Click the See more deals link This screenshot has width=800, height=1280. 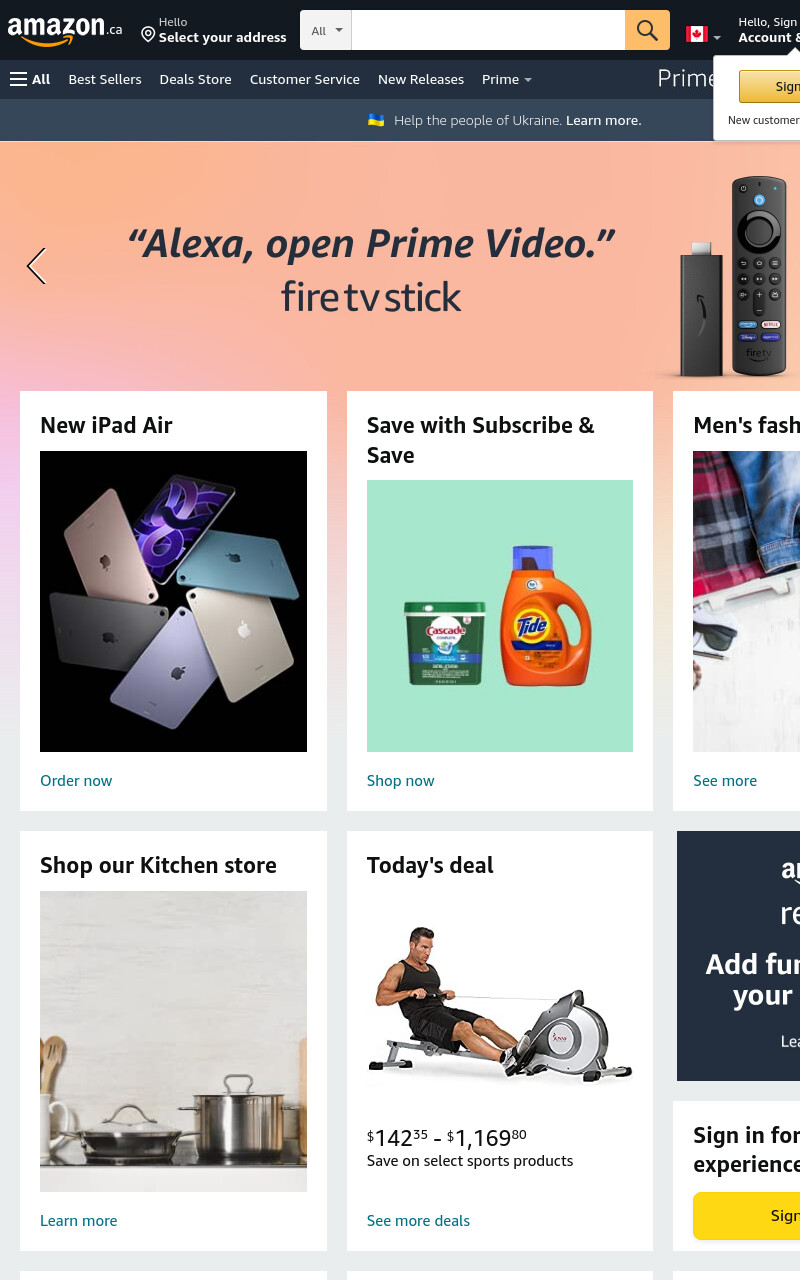tap(418, 1221)
